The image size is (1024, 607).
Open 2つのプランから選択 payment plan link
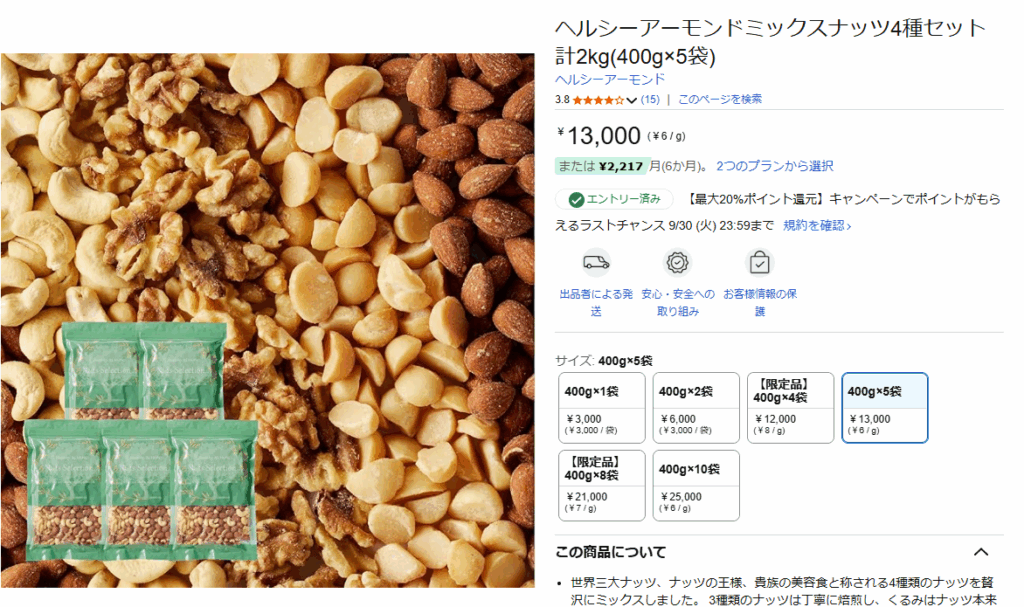(775, 166)
